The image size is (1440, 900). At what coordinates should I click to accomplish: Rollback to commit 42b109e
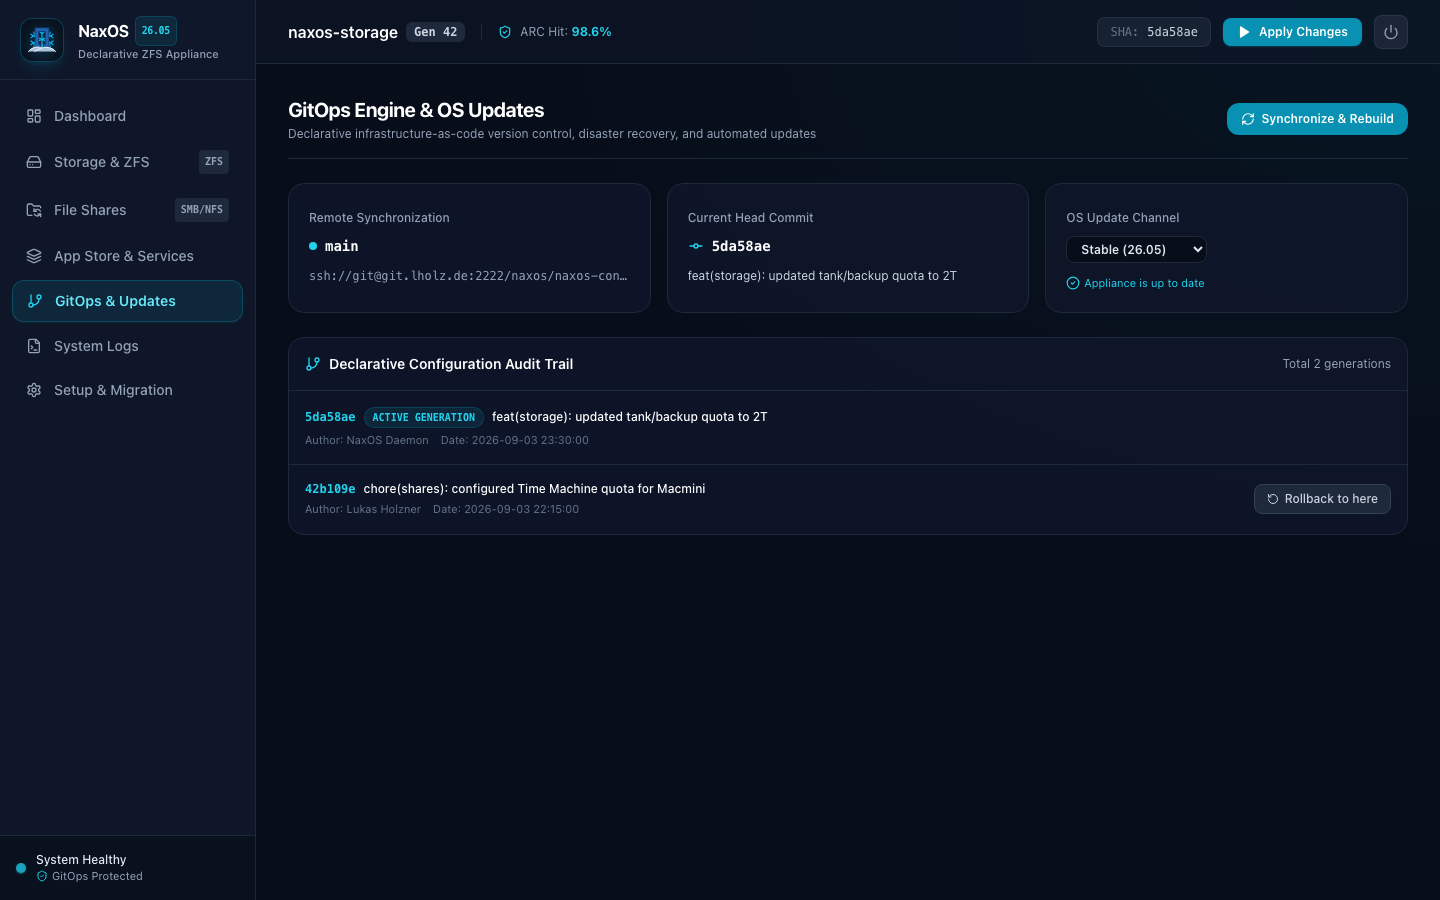click(1322, 499)
